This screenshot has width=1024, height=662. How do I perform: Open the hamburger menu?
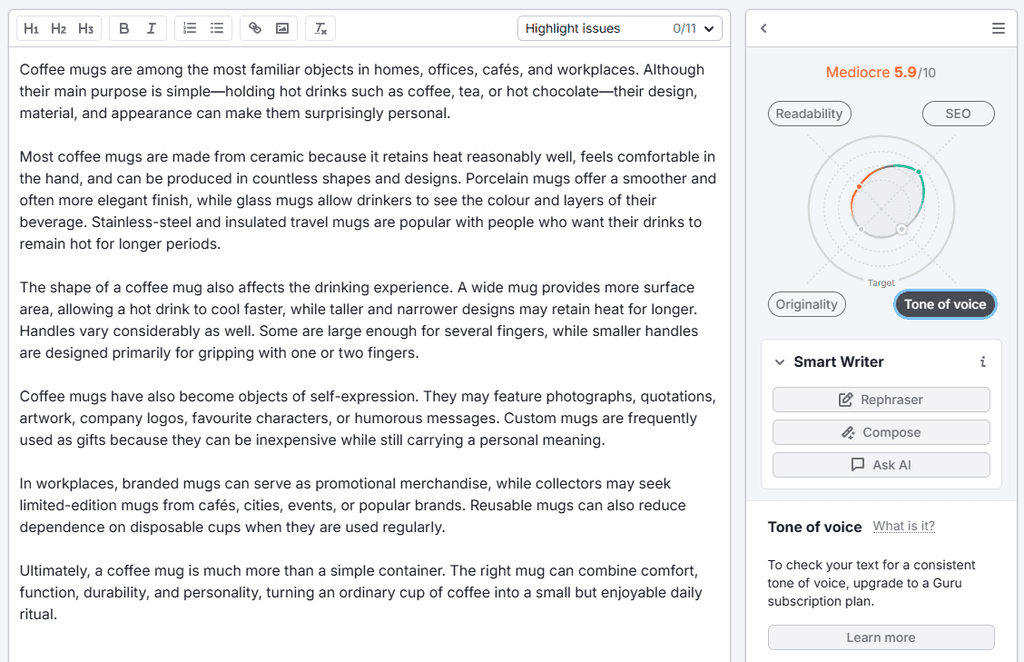998,29
